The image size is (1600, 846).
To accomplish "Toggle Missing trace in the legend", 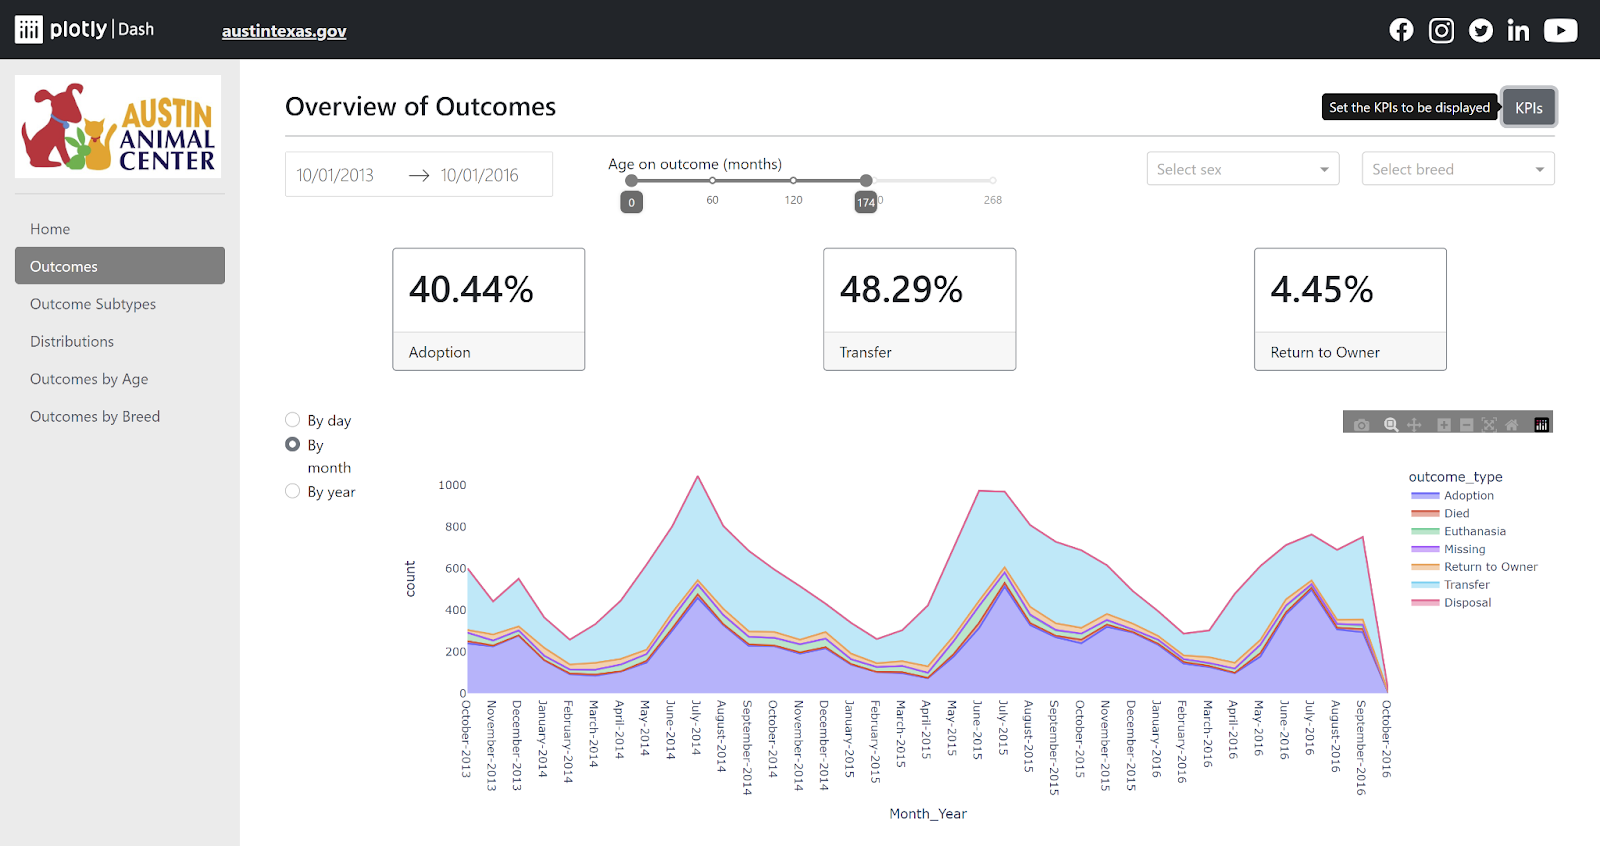I will 1449,550.
